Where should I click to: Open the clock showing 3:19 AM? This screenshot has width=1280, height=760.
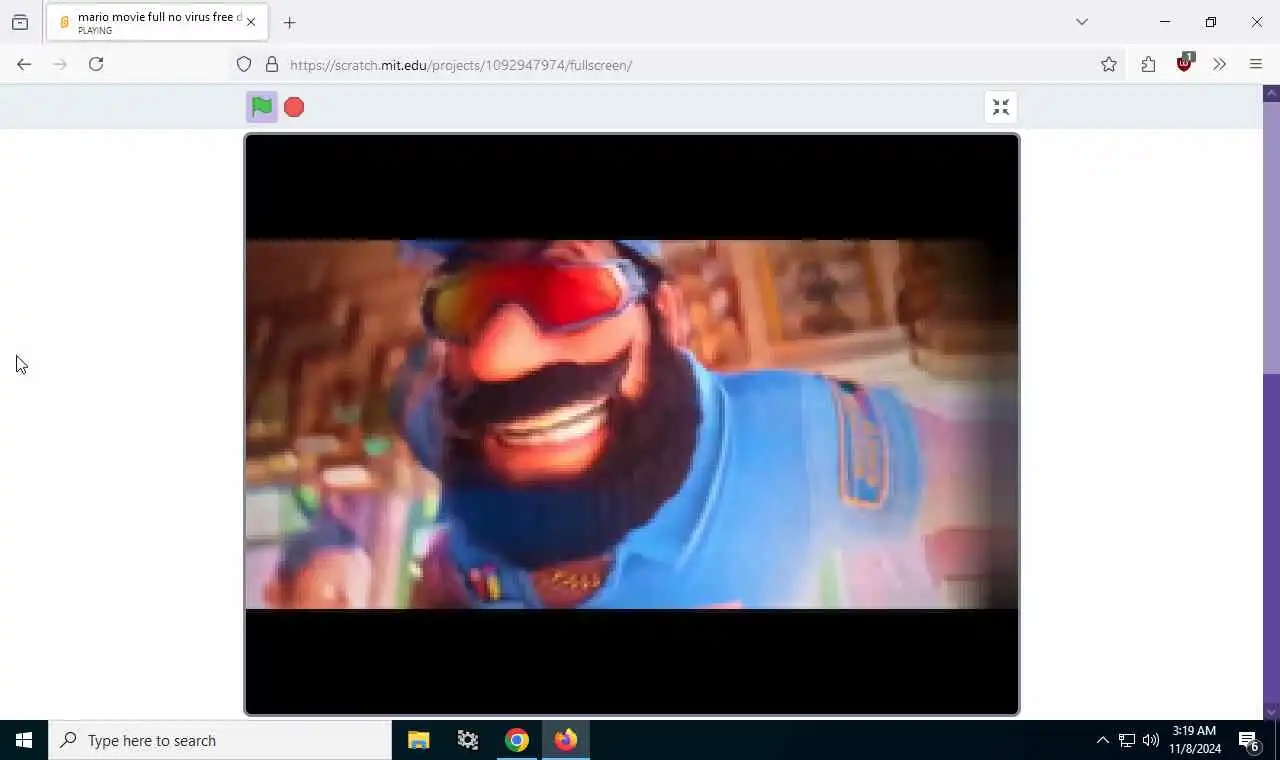coord(1195,740)
